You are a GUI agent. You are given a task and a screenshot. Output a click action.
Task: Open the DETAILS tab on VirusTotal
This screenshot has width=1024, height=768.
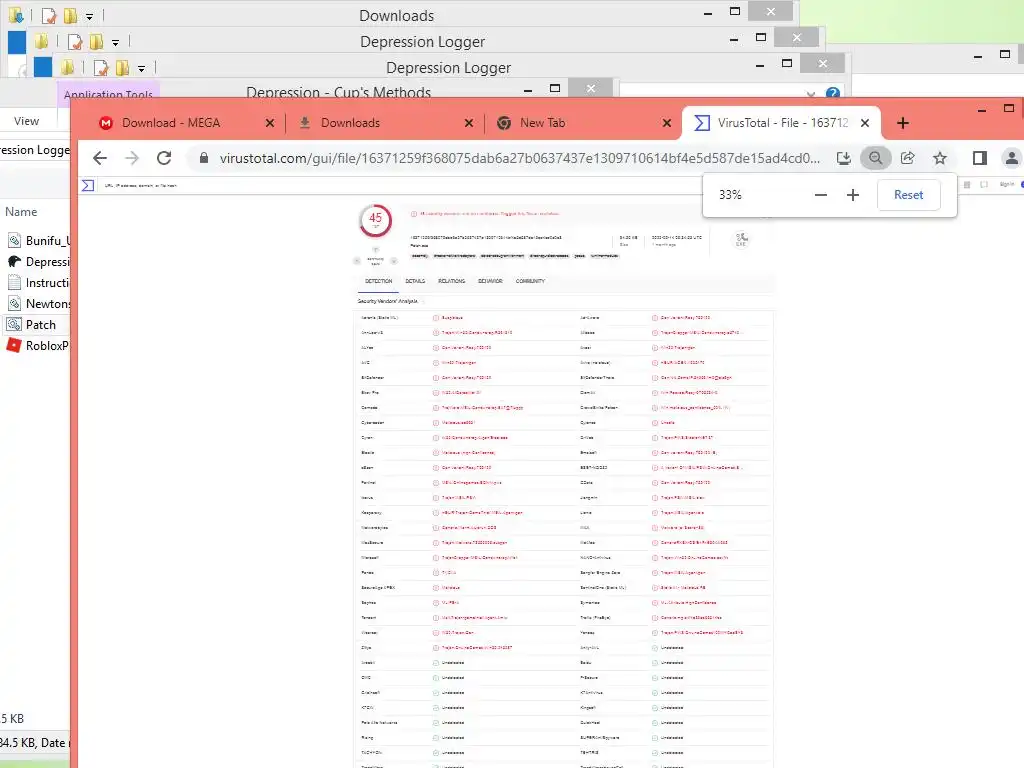point(415,281)
